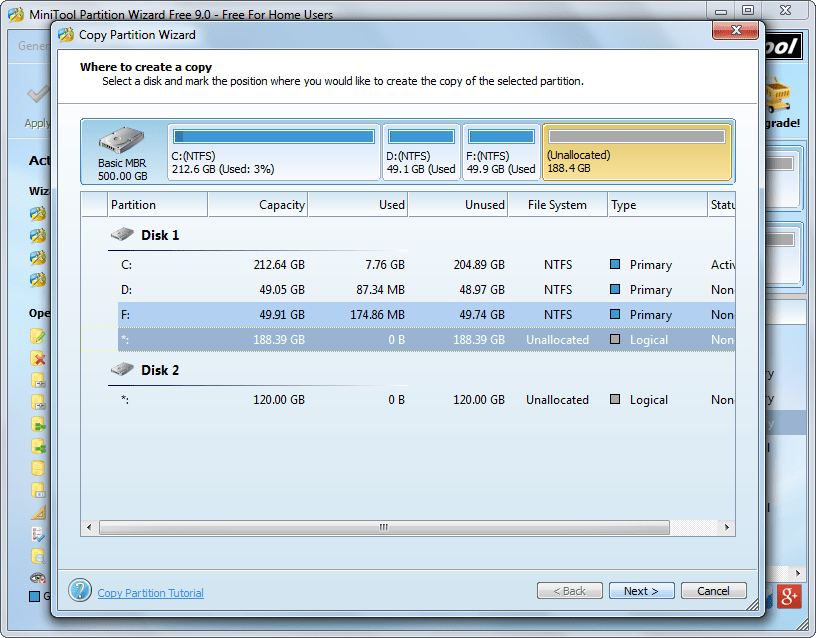The height and width of the screenshot is (638, 816).
Task: Click the right arrow of the horizontal scrollbar
Action: pyautogui.click(x=726, y=527)
